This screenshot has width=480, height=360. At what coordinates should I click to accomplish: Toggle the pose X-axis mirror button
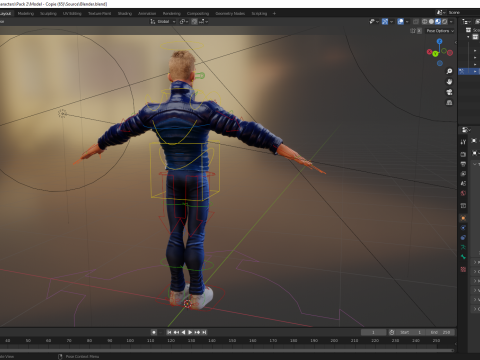[419, 31]
